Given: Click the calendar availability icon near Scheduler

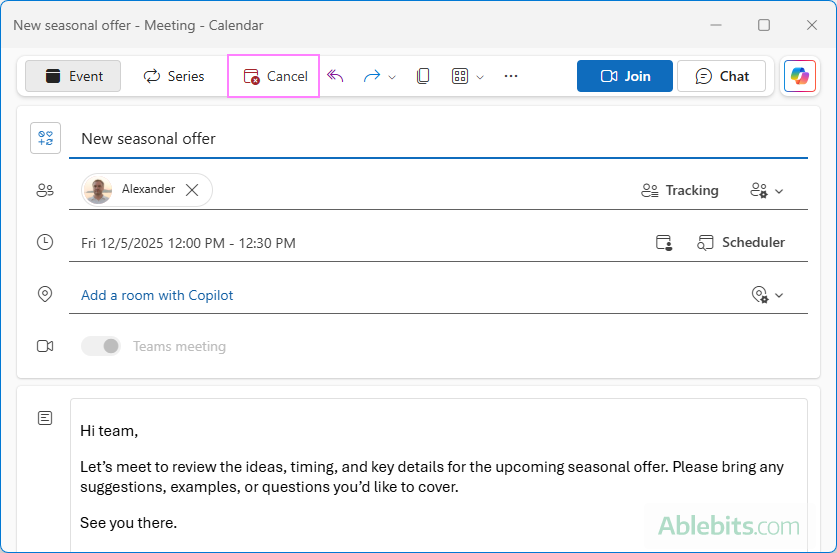Looking at the screenshot, I should [664, 243].
